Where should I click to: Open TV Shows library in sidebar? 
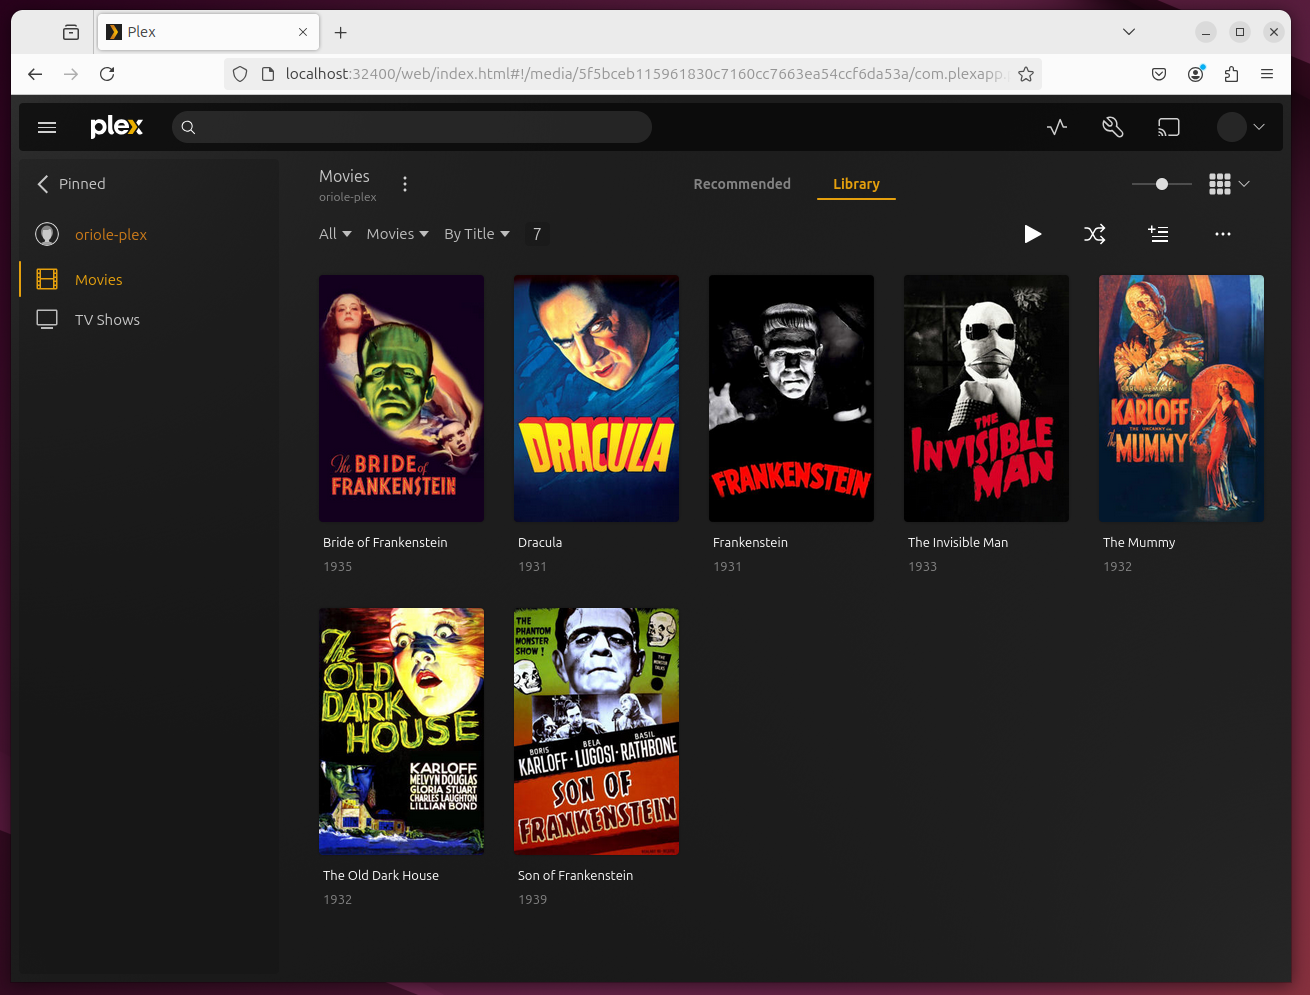(107, 320)
